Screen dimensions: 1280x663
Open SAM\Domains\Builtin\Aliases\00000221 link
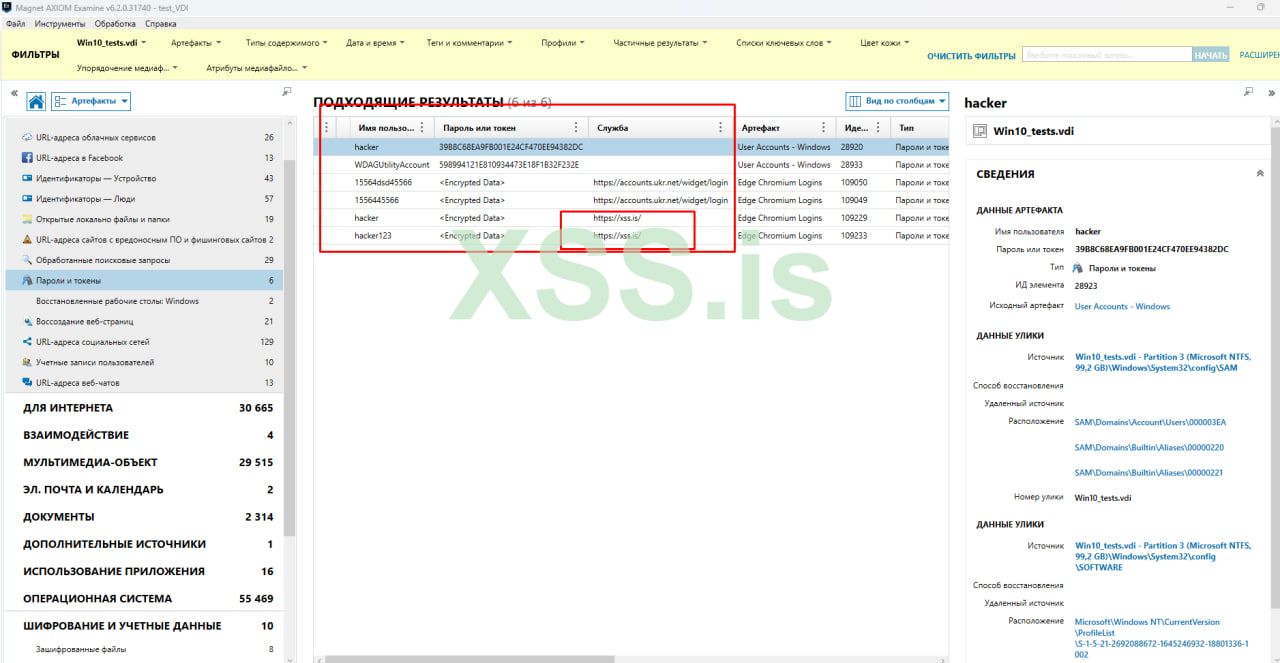[1149, 473]
